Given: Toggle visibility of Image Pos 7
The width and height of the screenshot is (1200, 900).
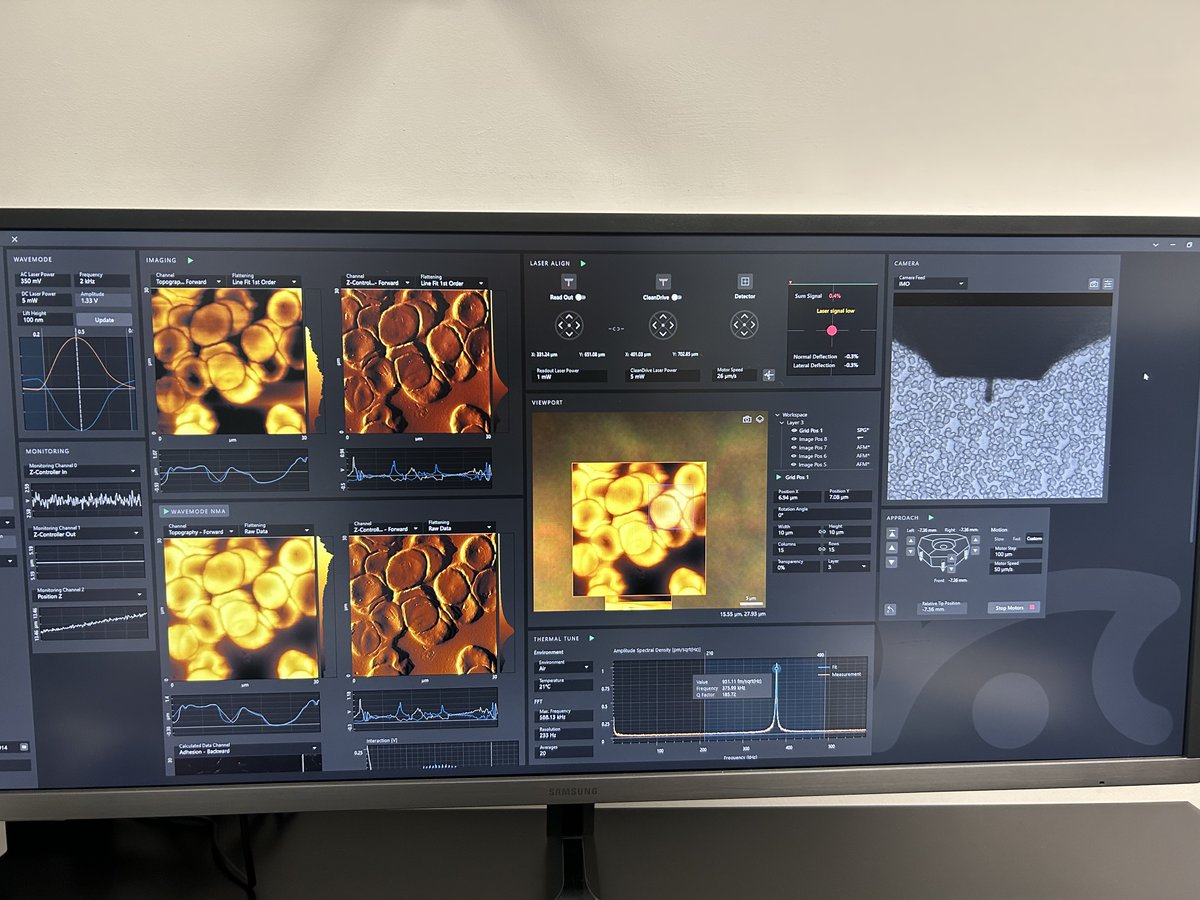Looking at the screenshot, I should click(x=793, y=448).
